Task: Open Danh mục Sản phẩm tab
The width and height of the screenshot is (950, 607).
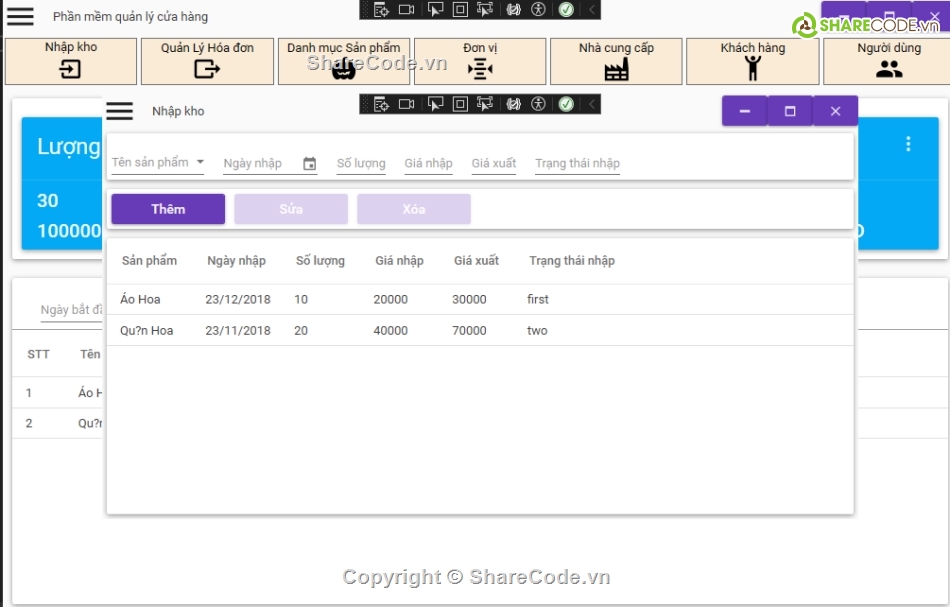Action: tap(343, 61)
